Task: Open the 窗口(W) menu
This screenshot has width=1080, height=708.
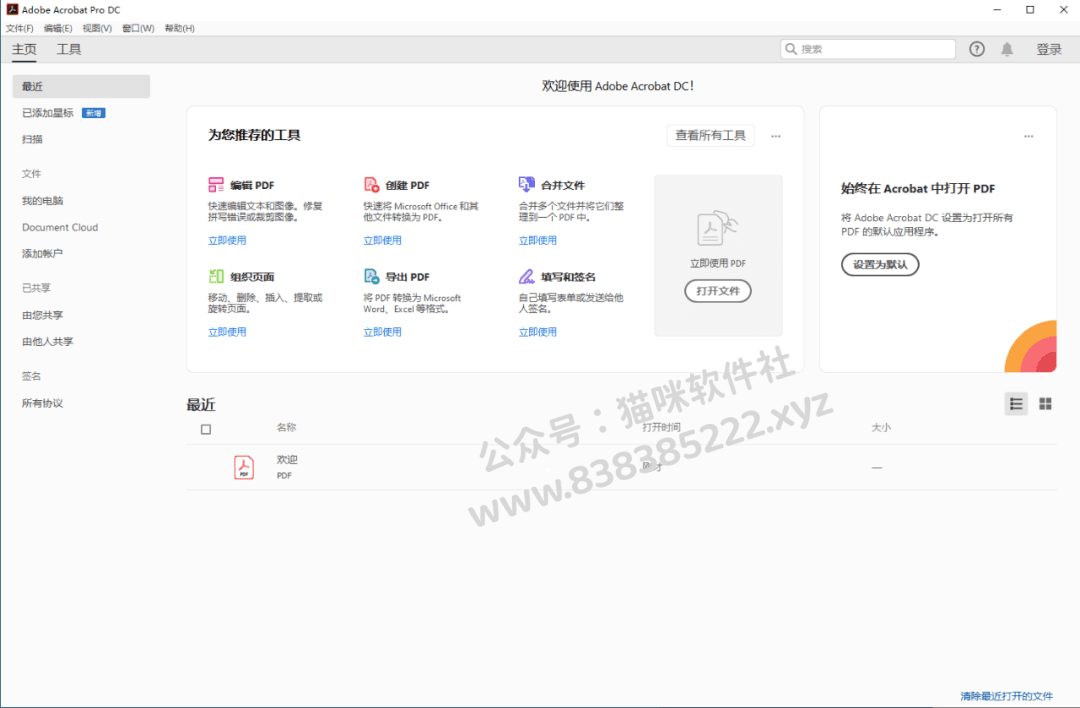Action: (138, 28)
